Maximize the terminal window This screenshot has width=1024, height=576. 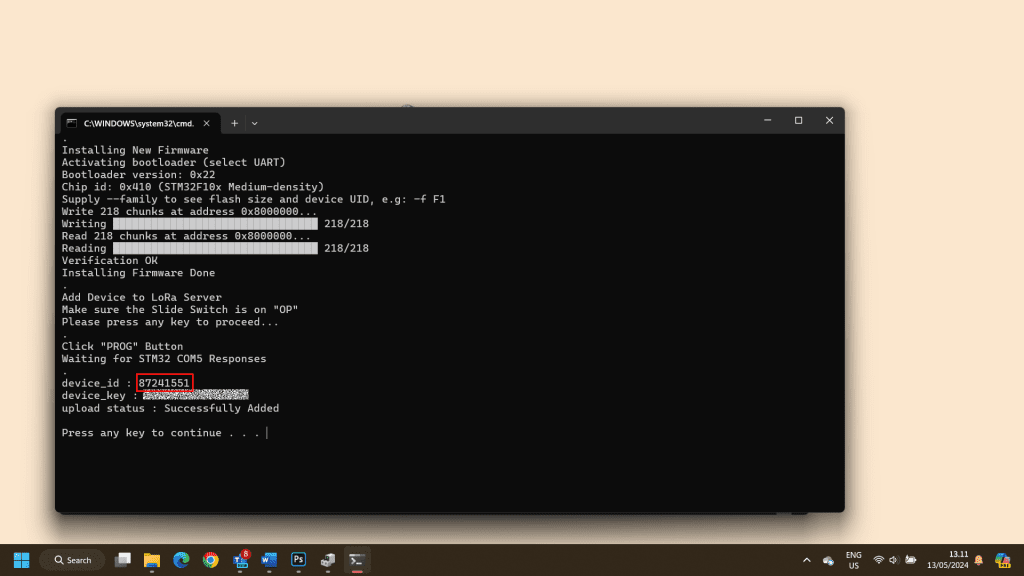point(798,120)
